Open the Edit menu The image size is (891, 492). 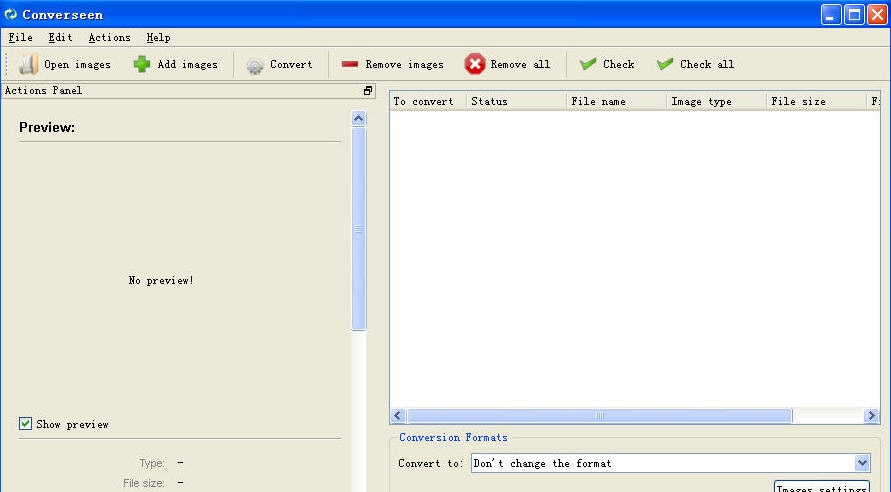click(60, 37)
